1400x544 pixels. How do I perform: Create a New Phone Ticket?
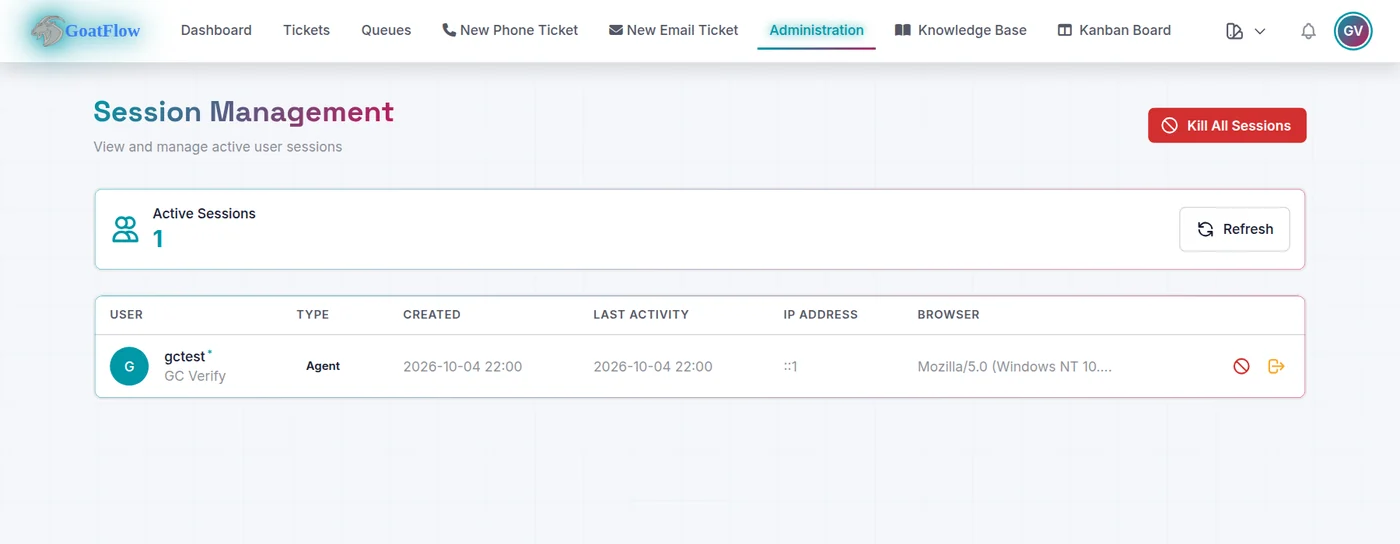pyautogui.click(x=510, y=30)
